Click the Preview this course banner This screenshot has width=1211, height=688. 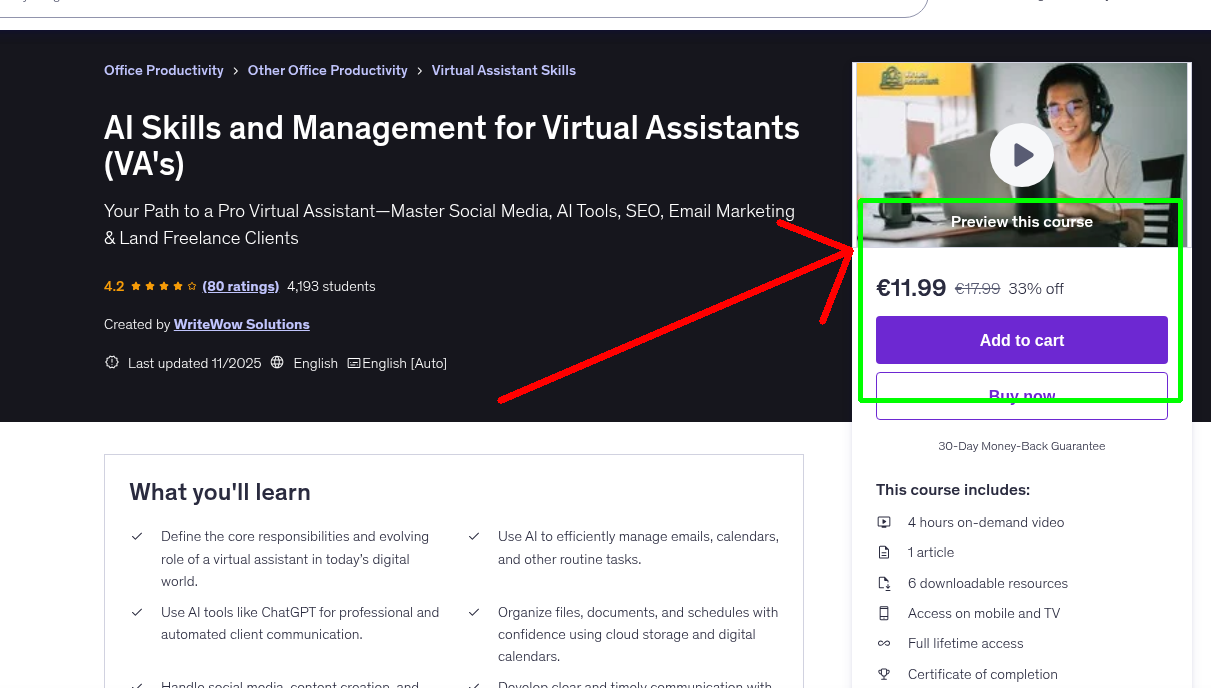[x=1021, y=222]
